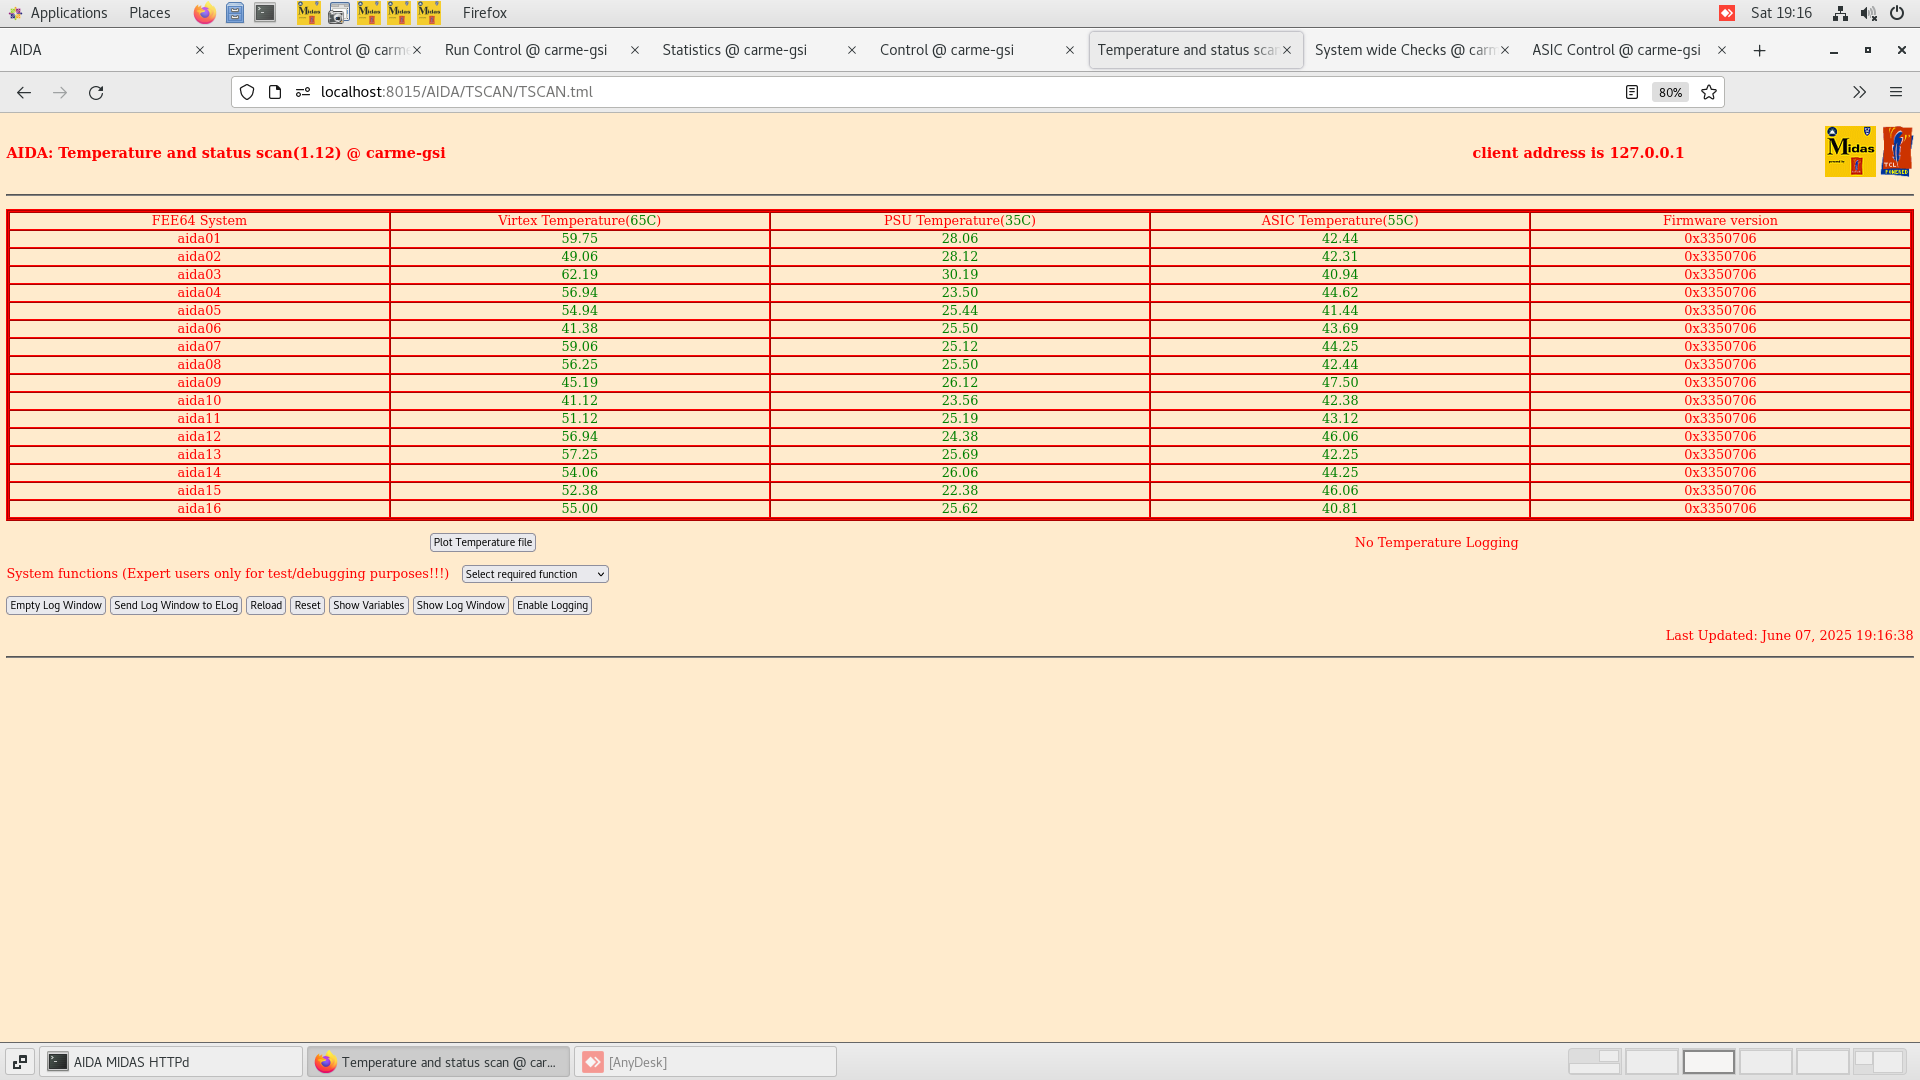Click the shield tracking protection icon

point(247,92)
